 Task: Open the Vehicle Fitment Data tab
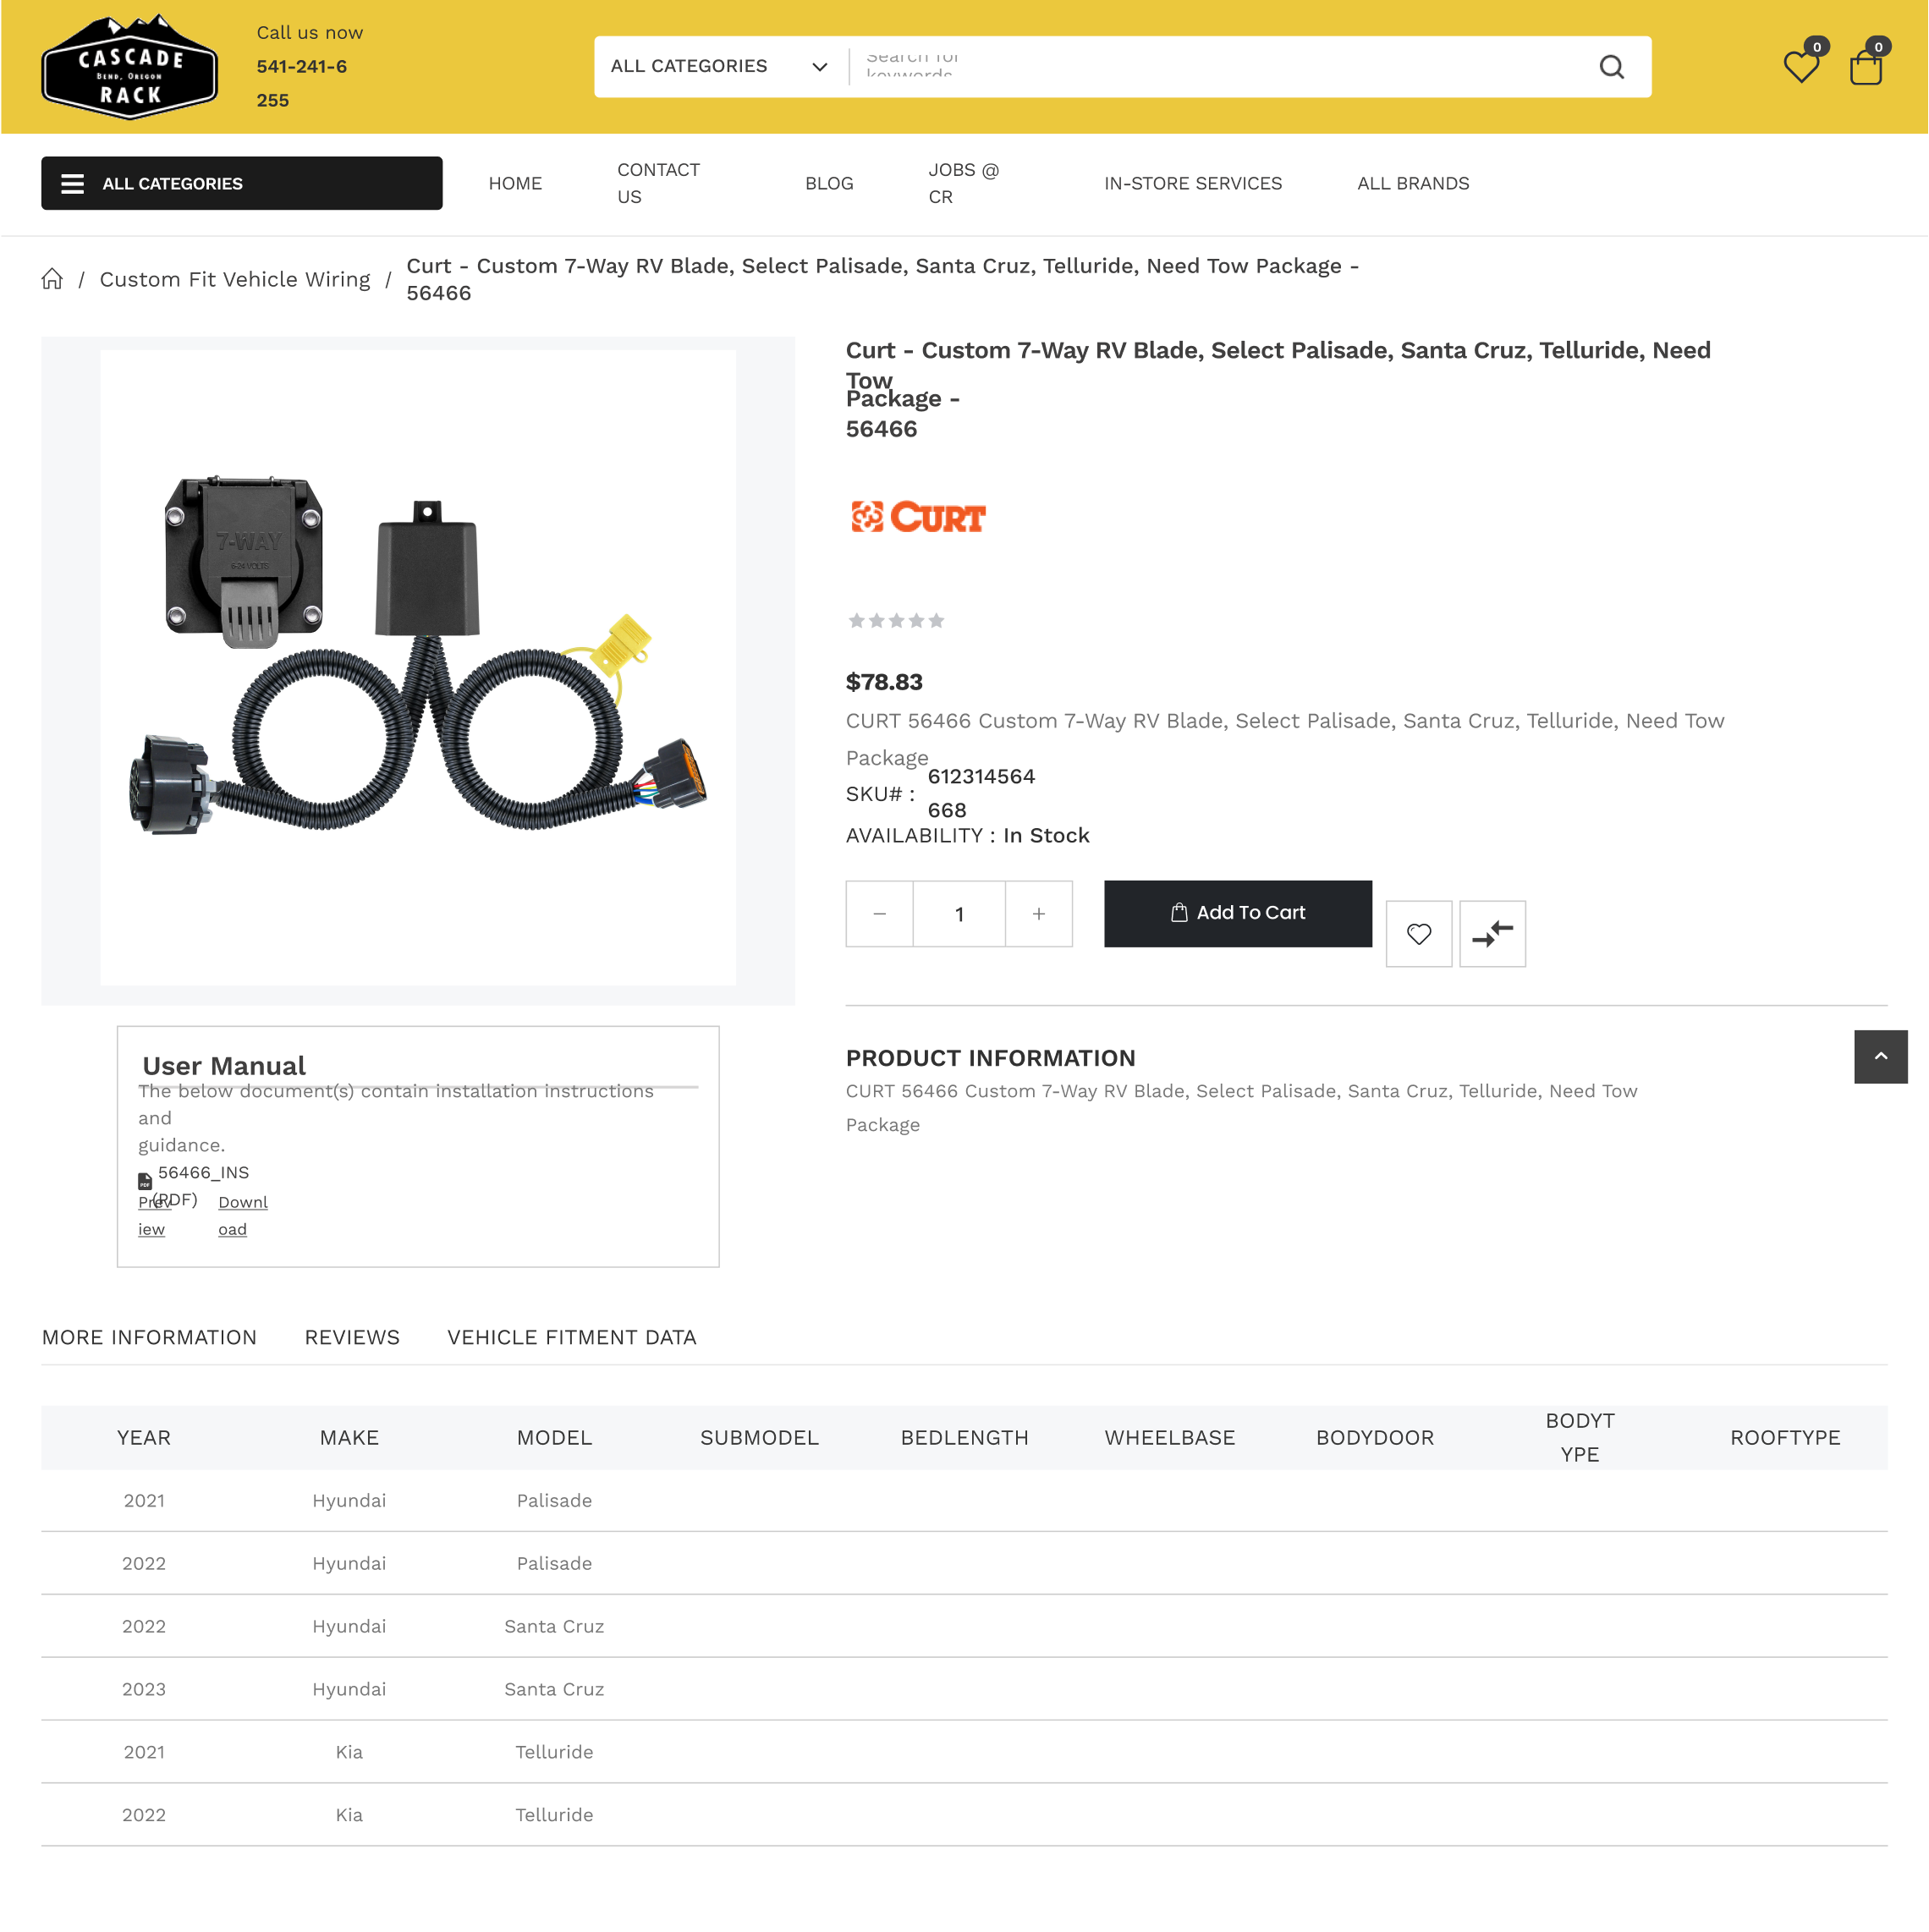(571, 1337)
